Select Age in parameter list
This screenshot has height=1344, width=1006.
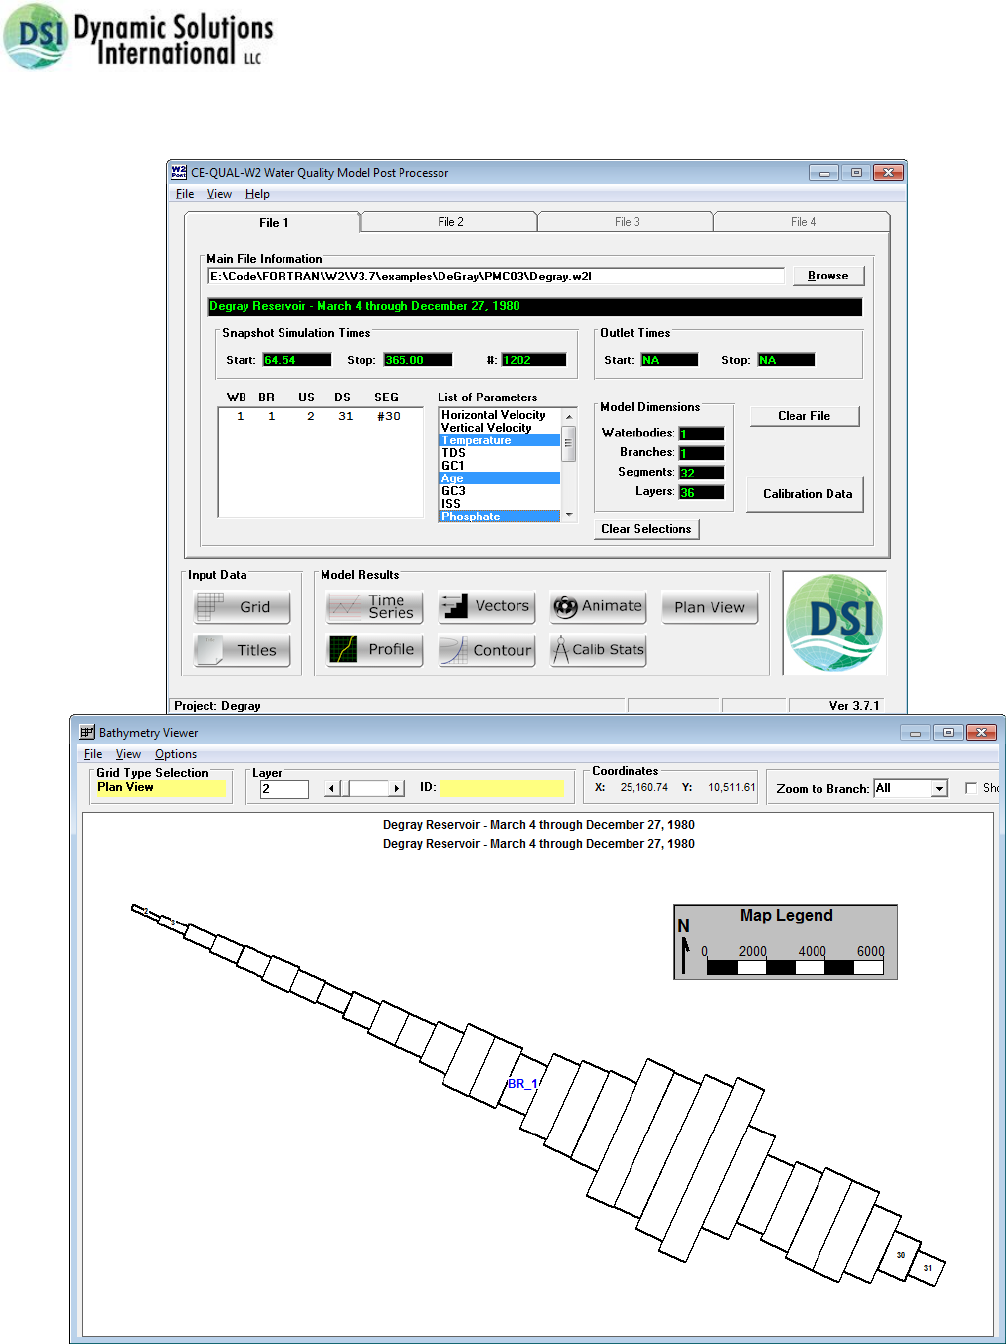point(500,478)
